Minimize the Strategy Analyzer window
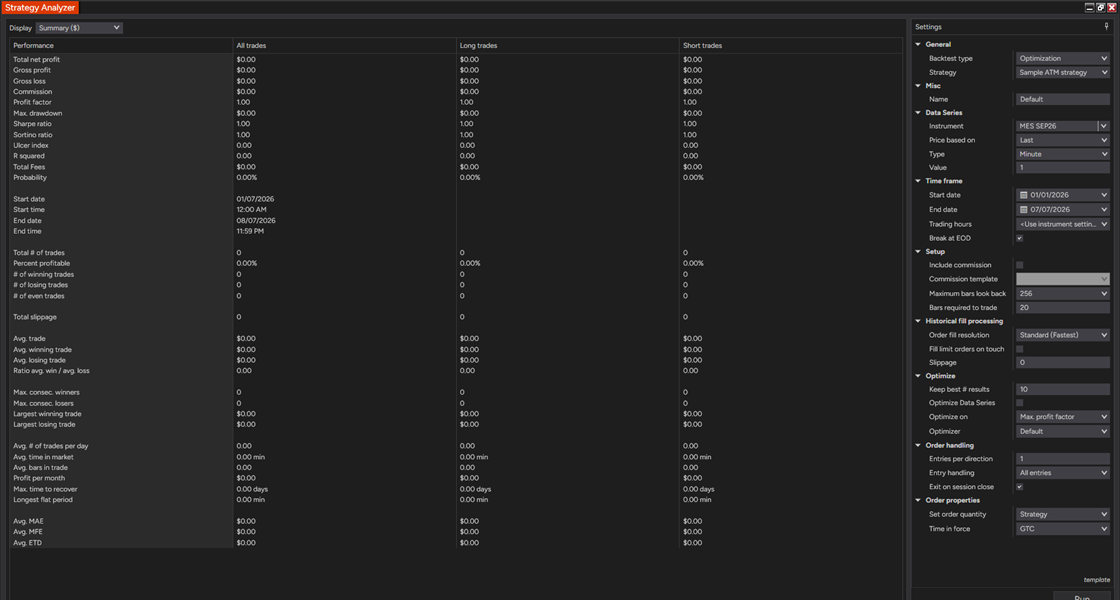Viewport: 1120px width, 600px height. 1089,8
